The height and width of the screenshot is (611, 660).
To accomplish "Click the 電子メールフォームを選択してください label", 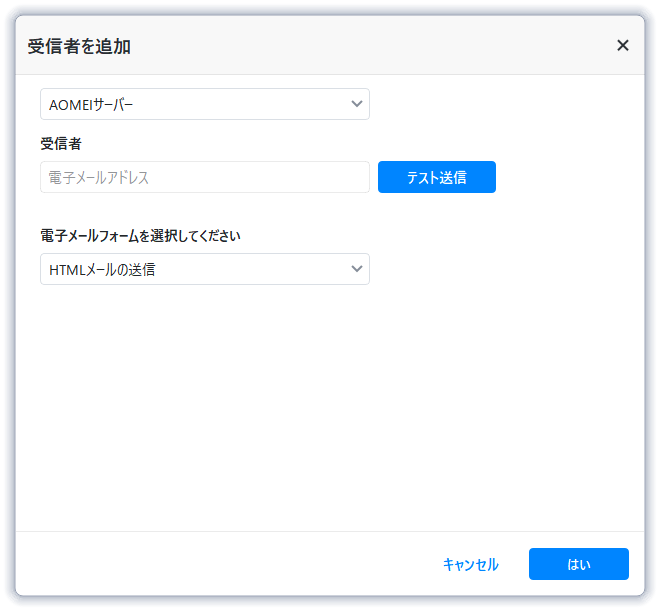I will point(140,236).
